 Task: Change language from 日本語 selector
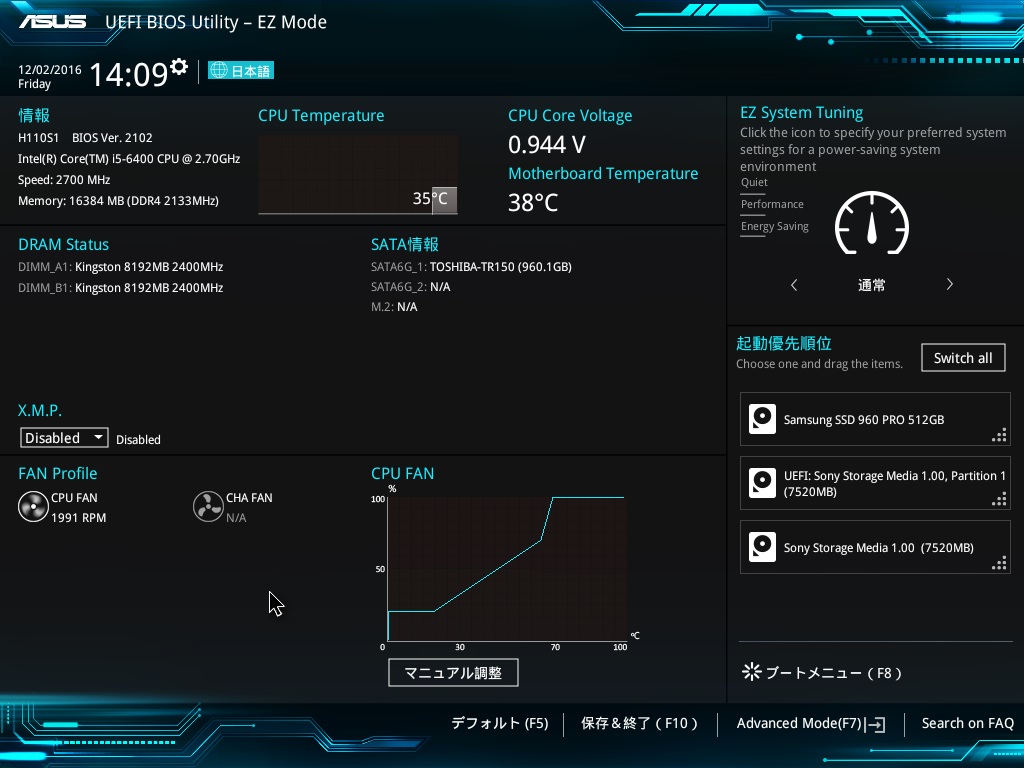coord(240,71)
